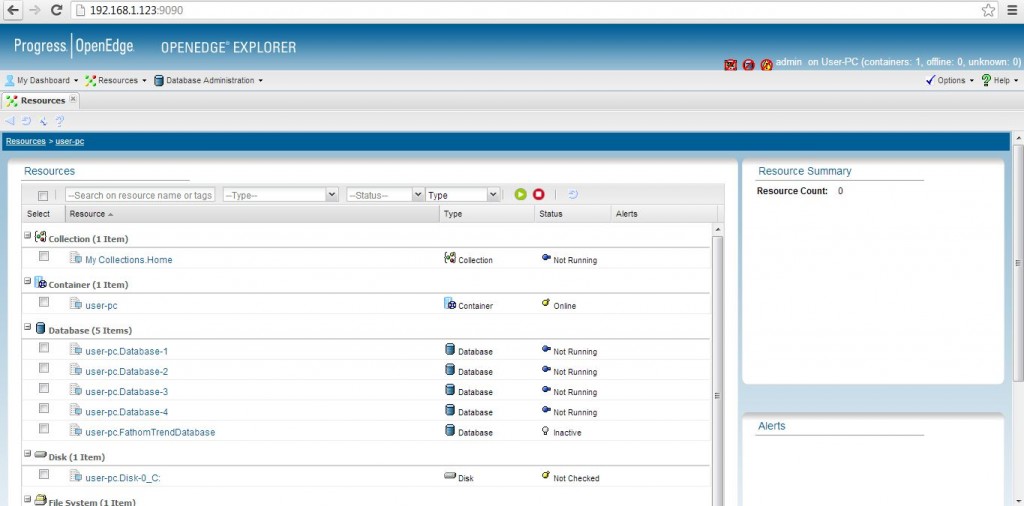Click the search on resource name field
This screenshot has width=1024, height=506.
[140, 195]
